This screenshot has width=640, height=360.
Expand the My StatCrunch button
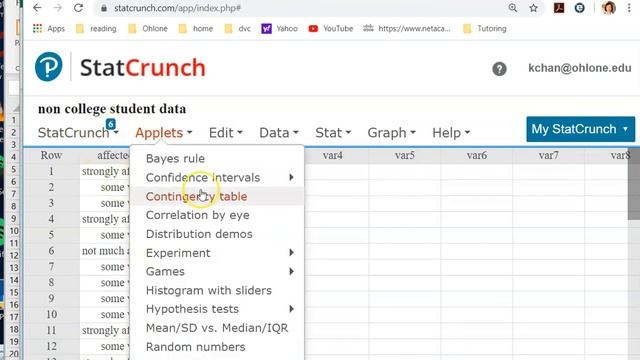pos(580,129)
